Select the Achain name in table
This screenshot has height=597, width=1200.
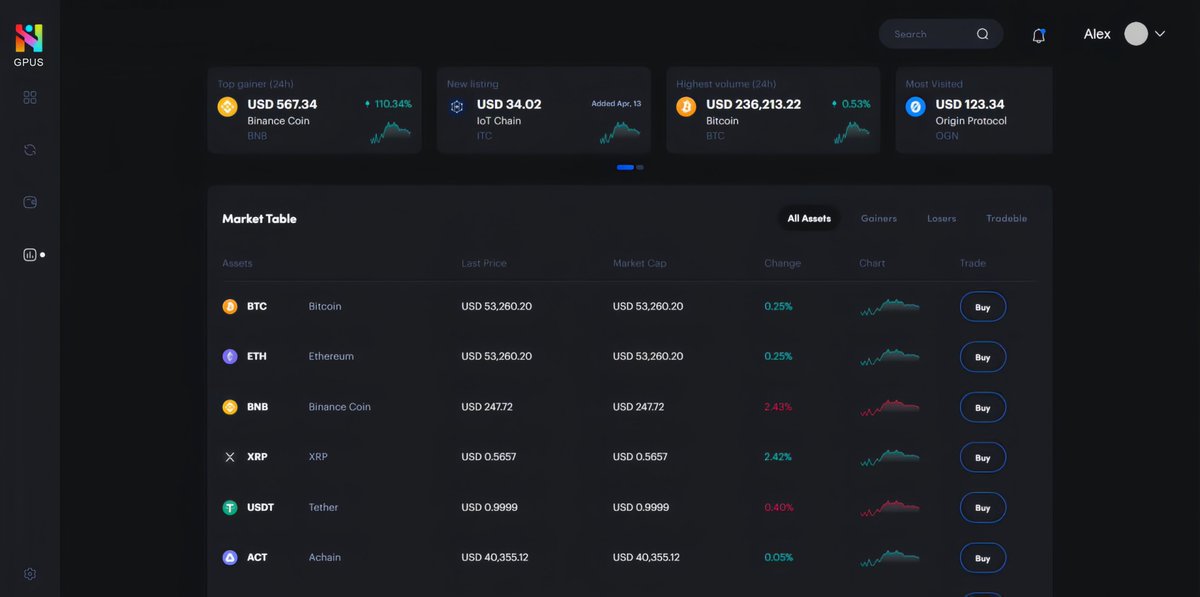324,557
